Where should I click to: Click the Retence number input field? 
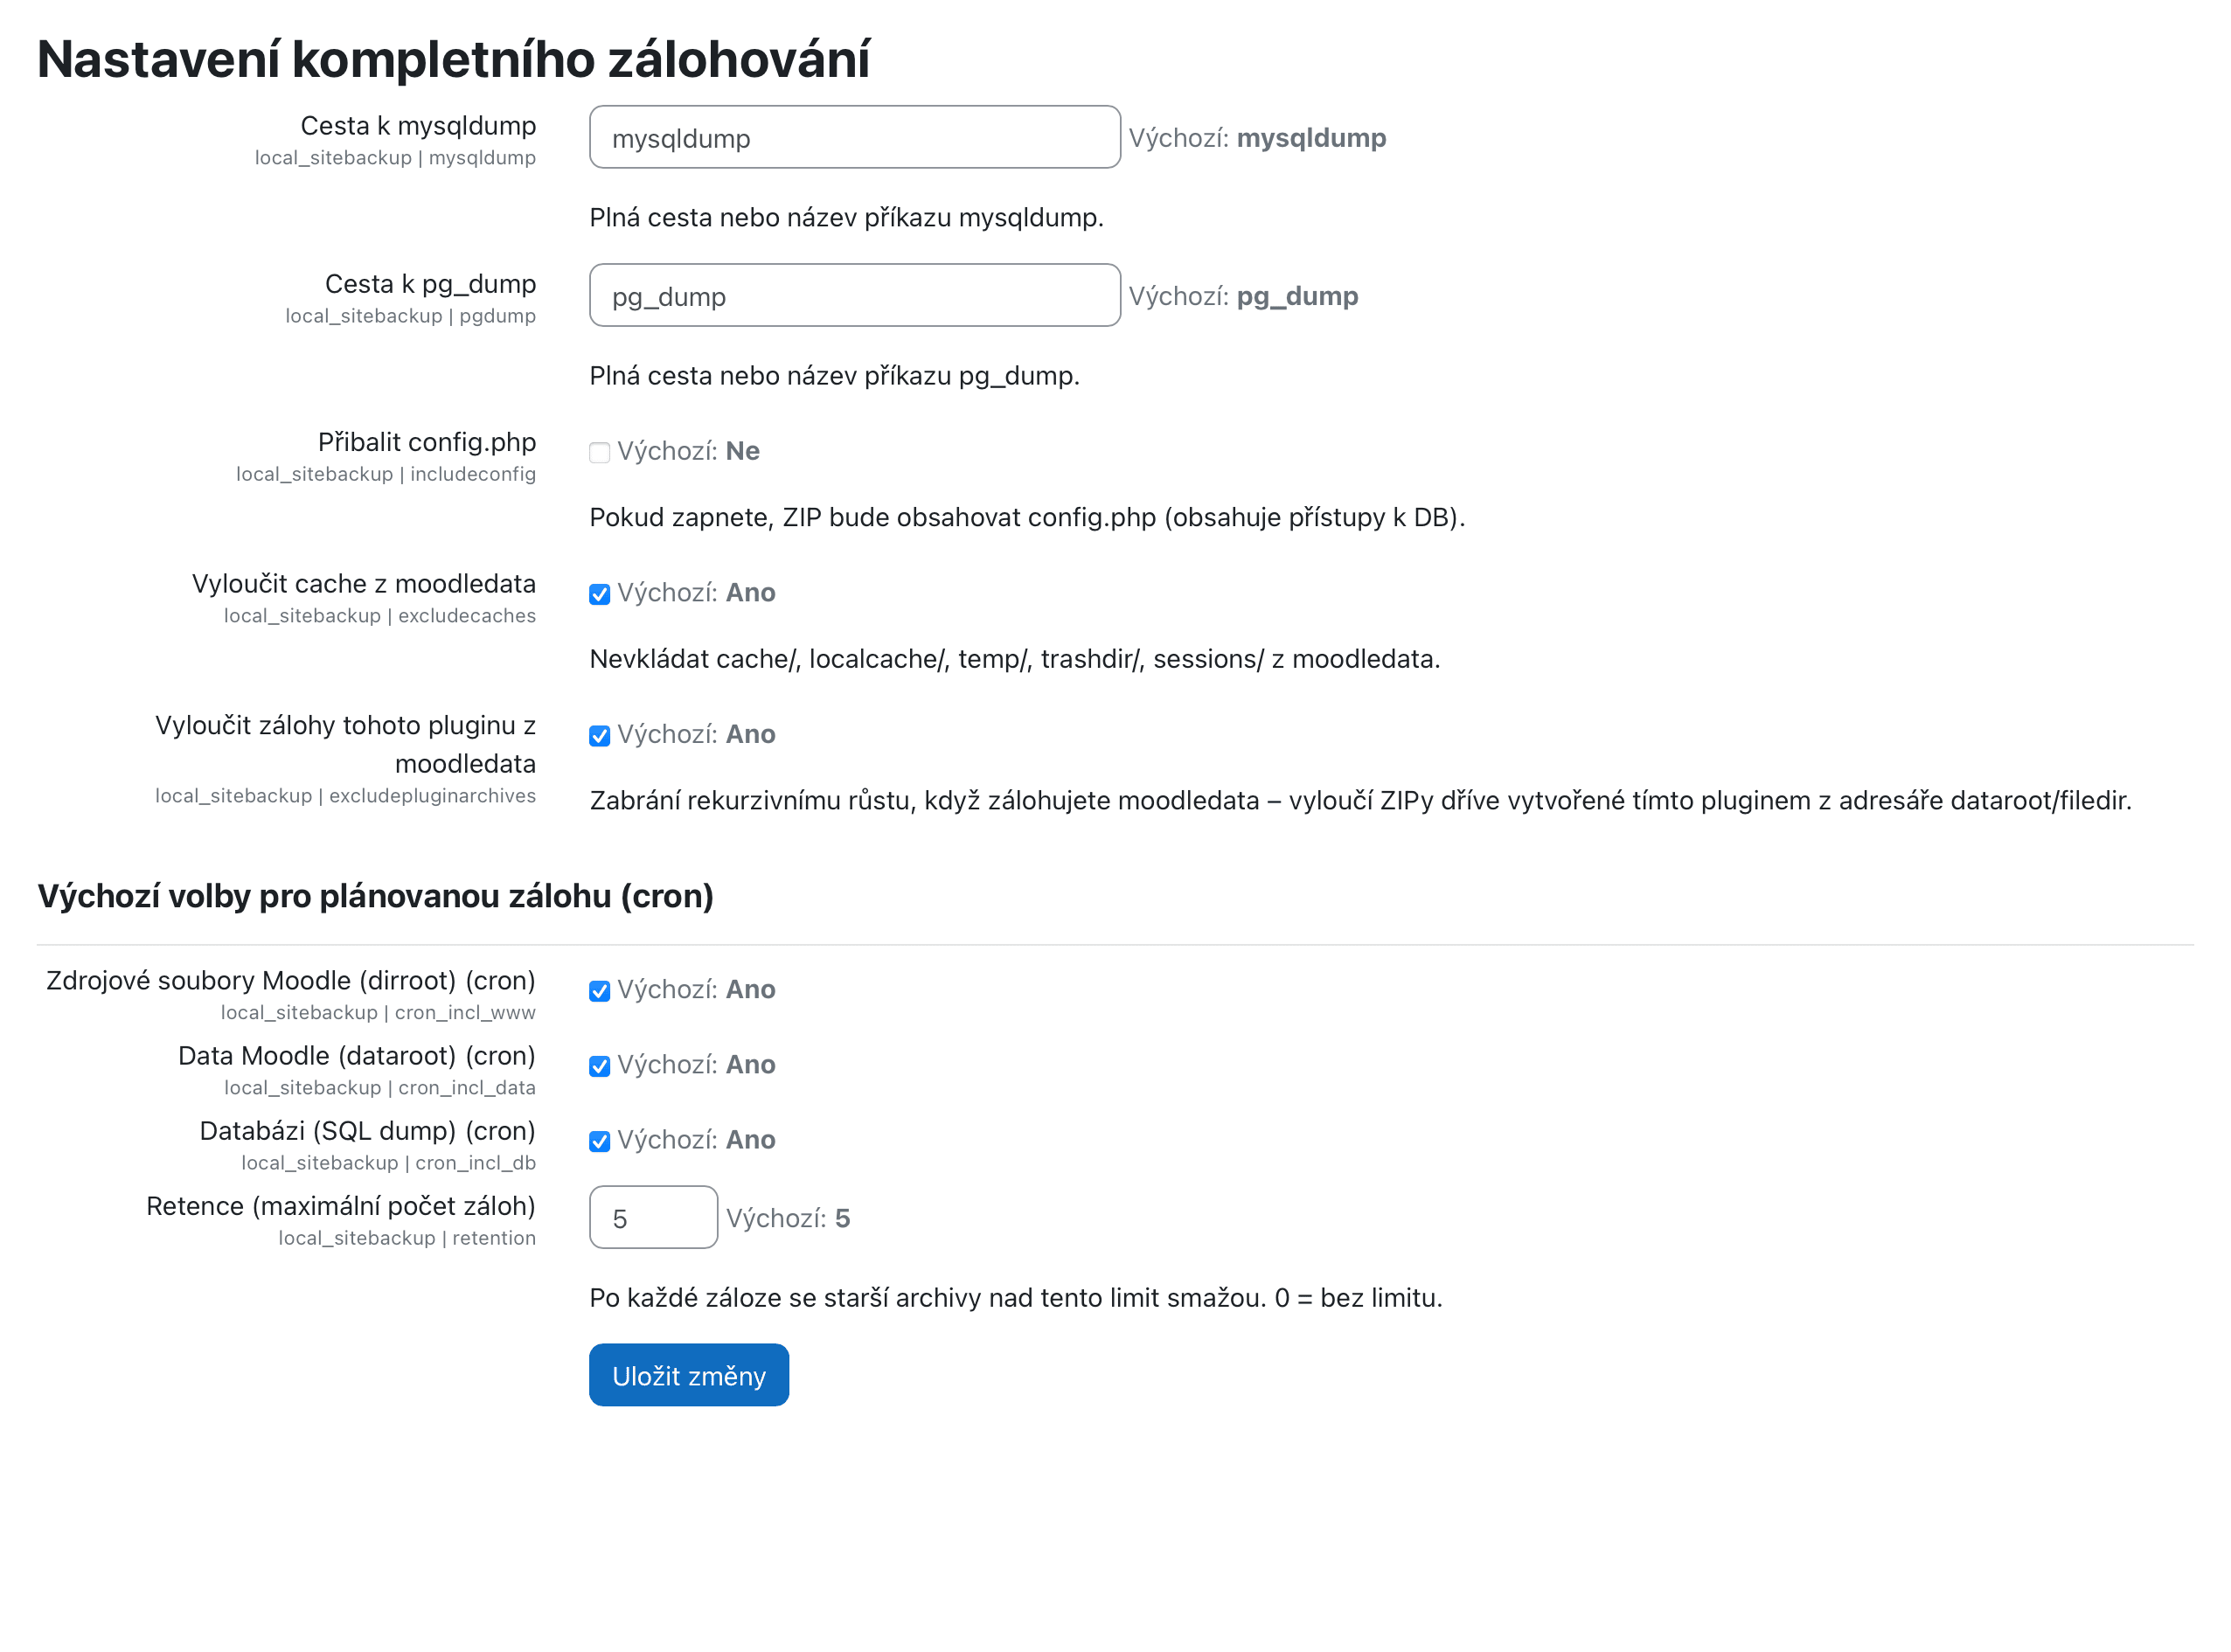pos(653,1218)
